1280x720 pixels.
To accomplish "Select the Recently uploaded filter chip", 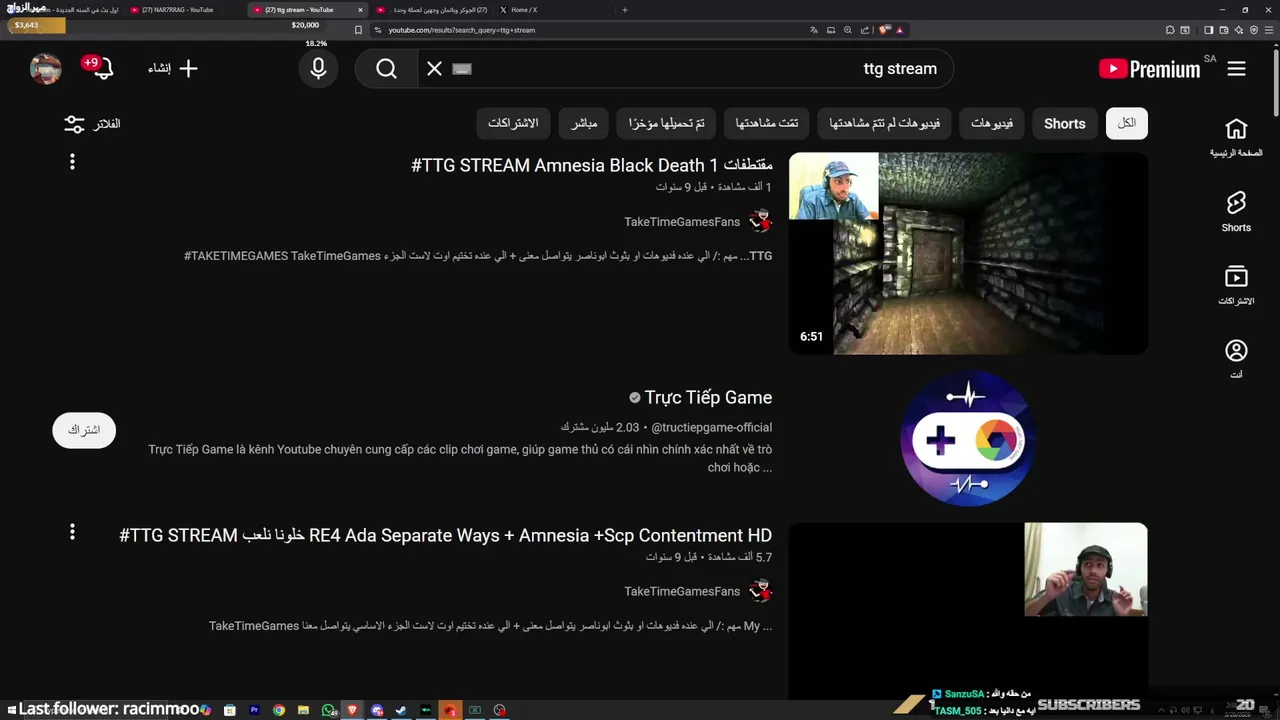I will pos(667,124).
